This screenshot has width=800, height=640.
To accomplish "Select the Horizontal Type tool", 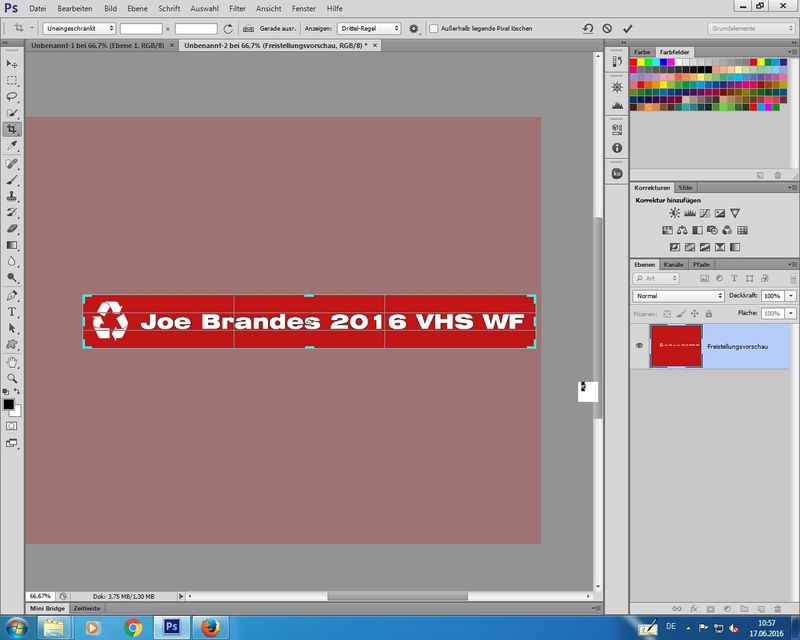I will pos(12,312).
